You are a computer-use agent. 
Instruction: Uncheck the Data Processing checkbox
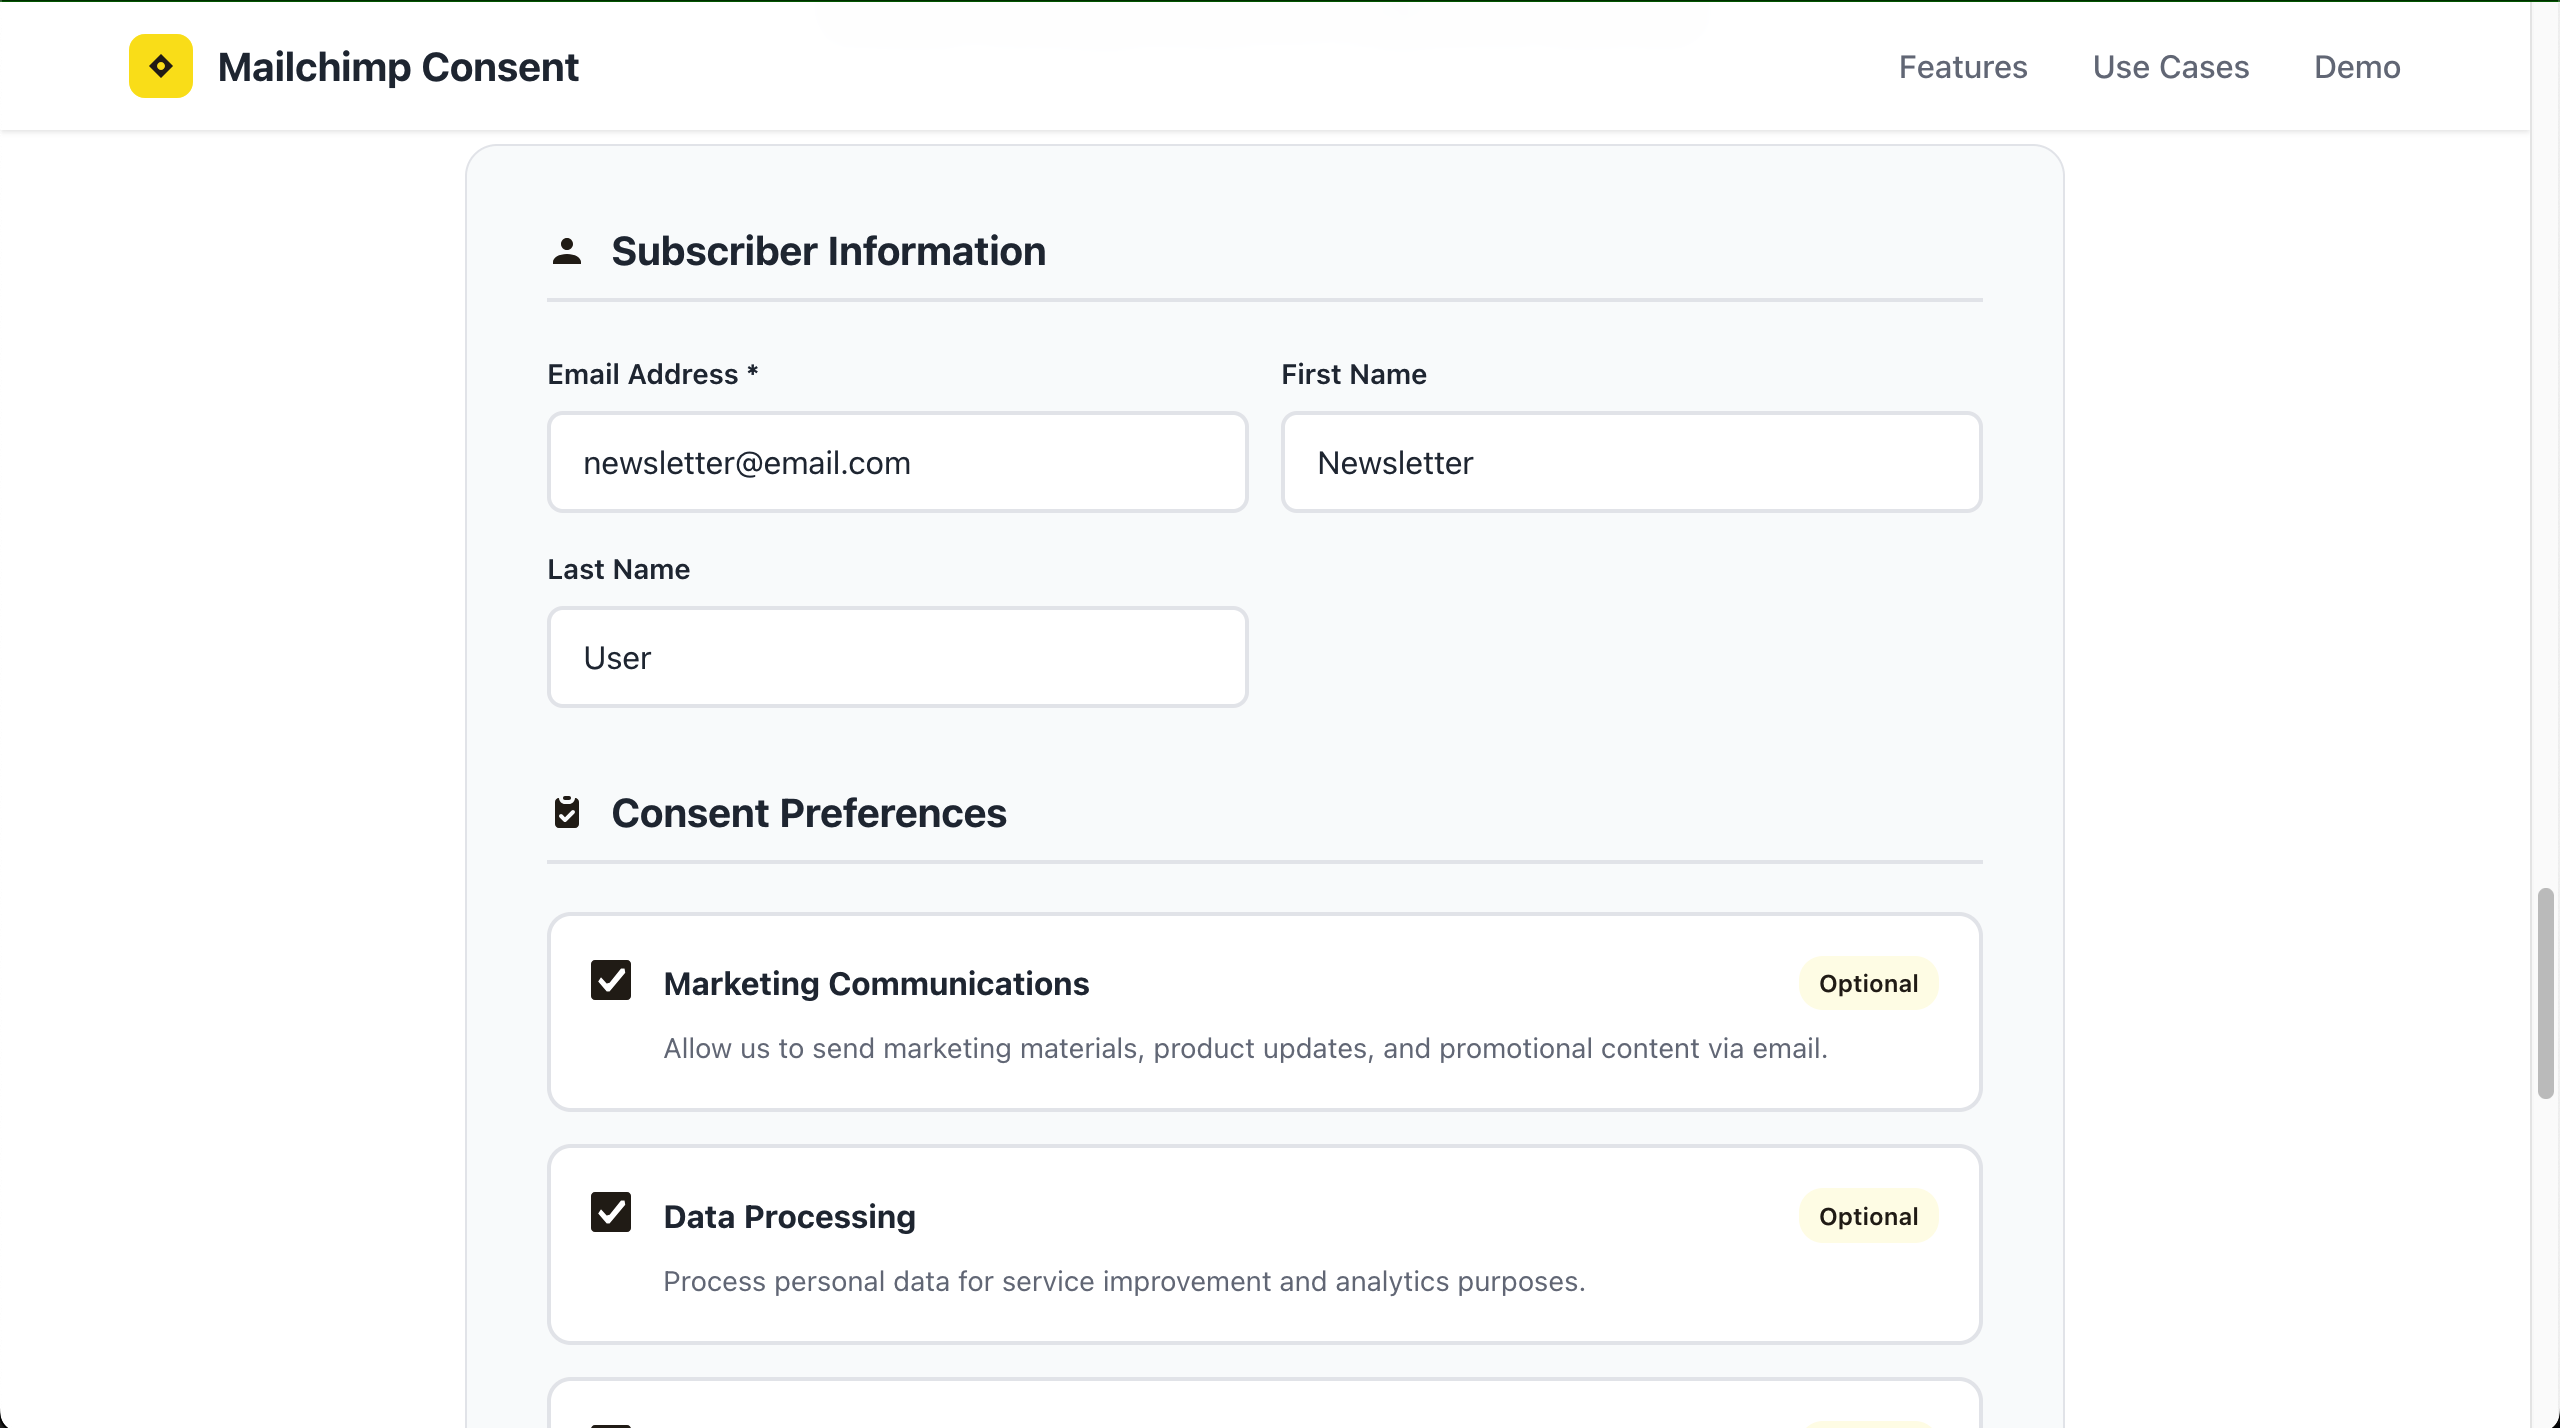coord(611,1212)
